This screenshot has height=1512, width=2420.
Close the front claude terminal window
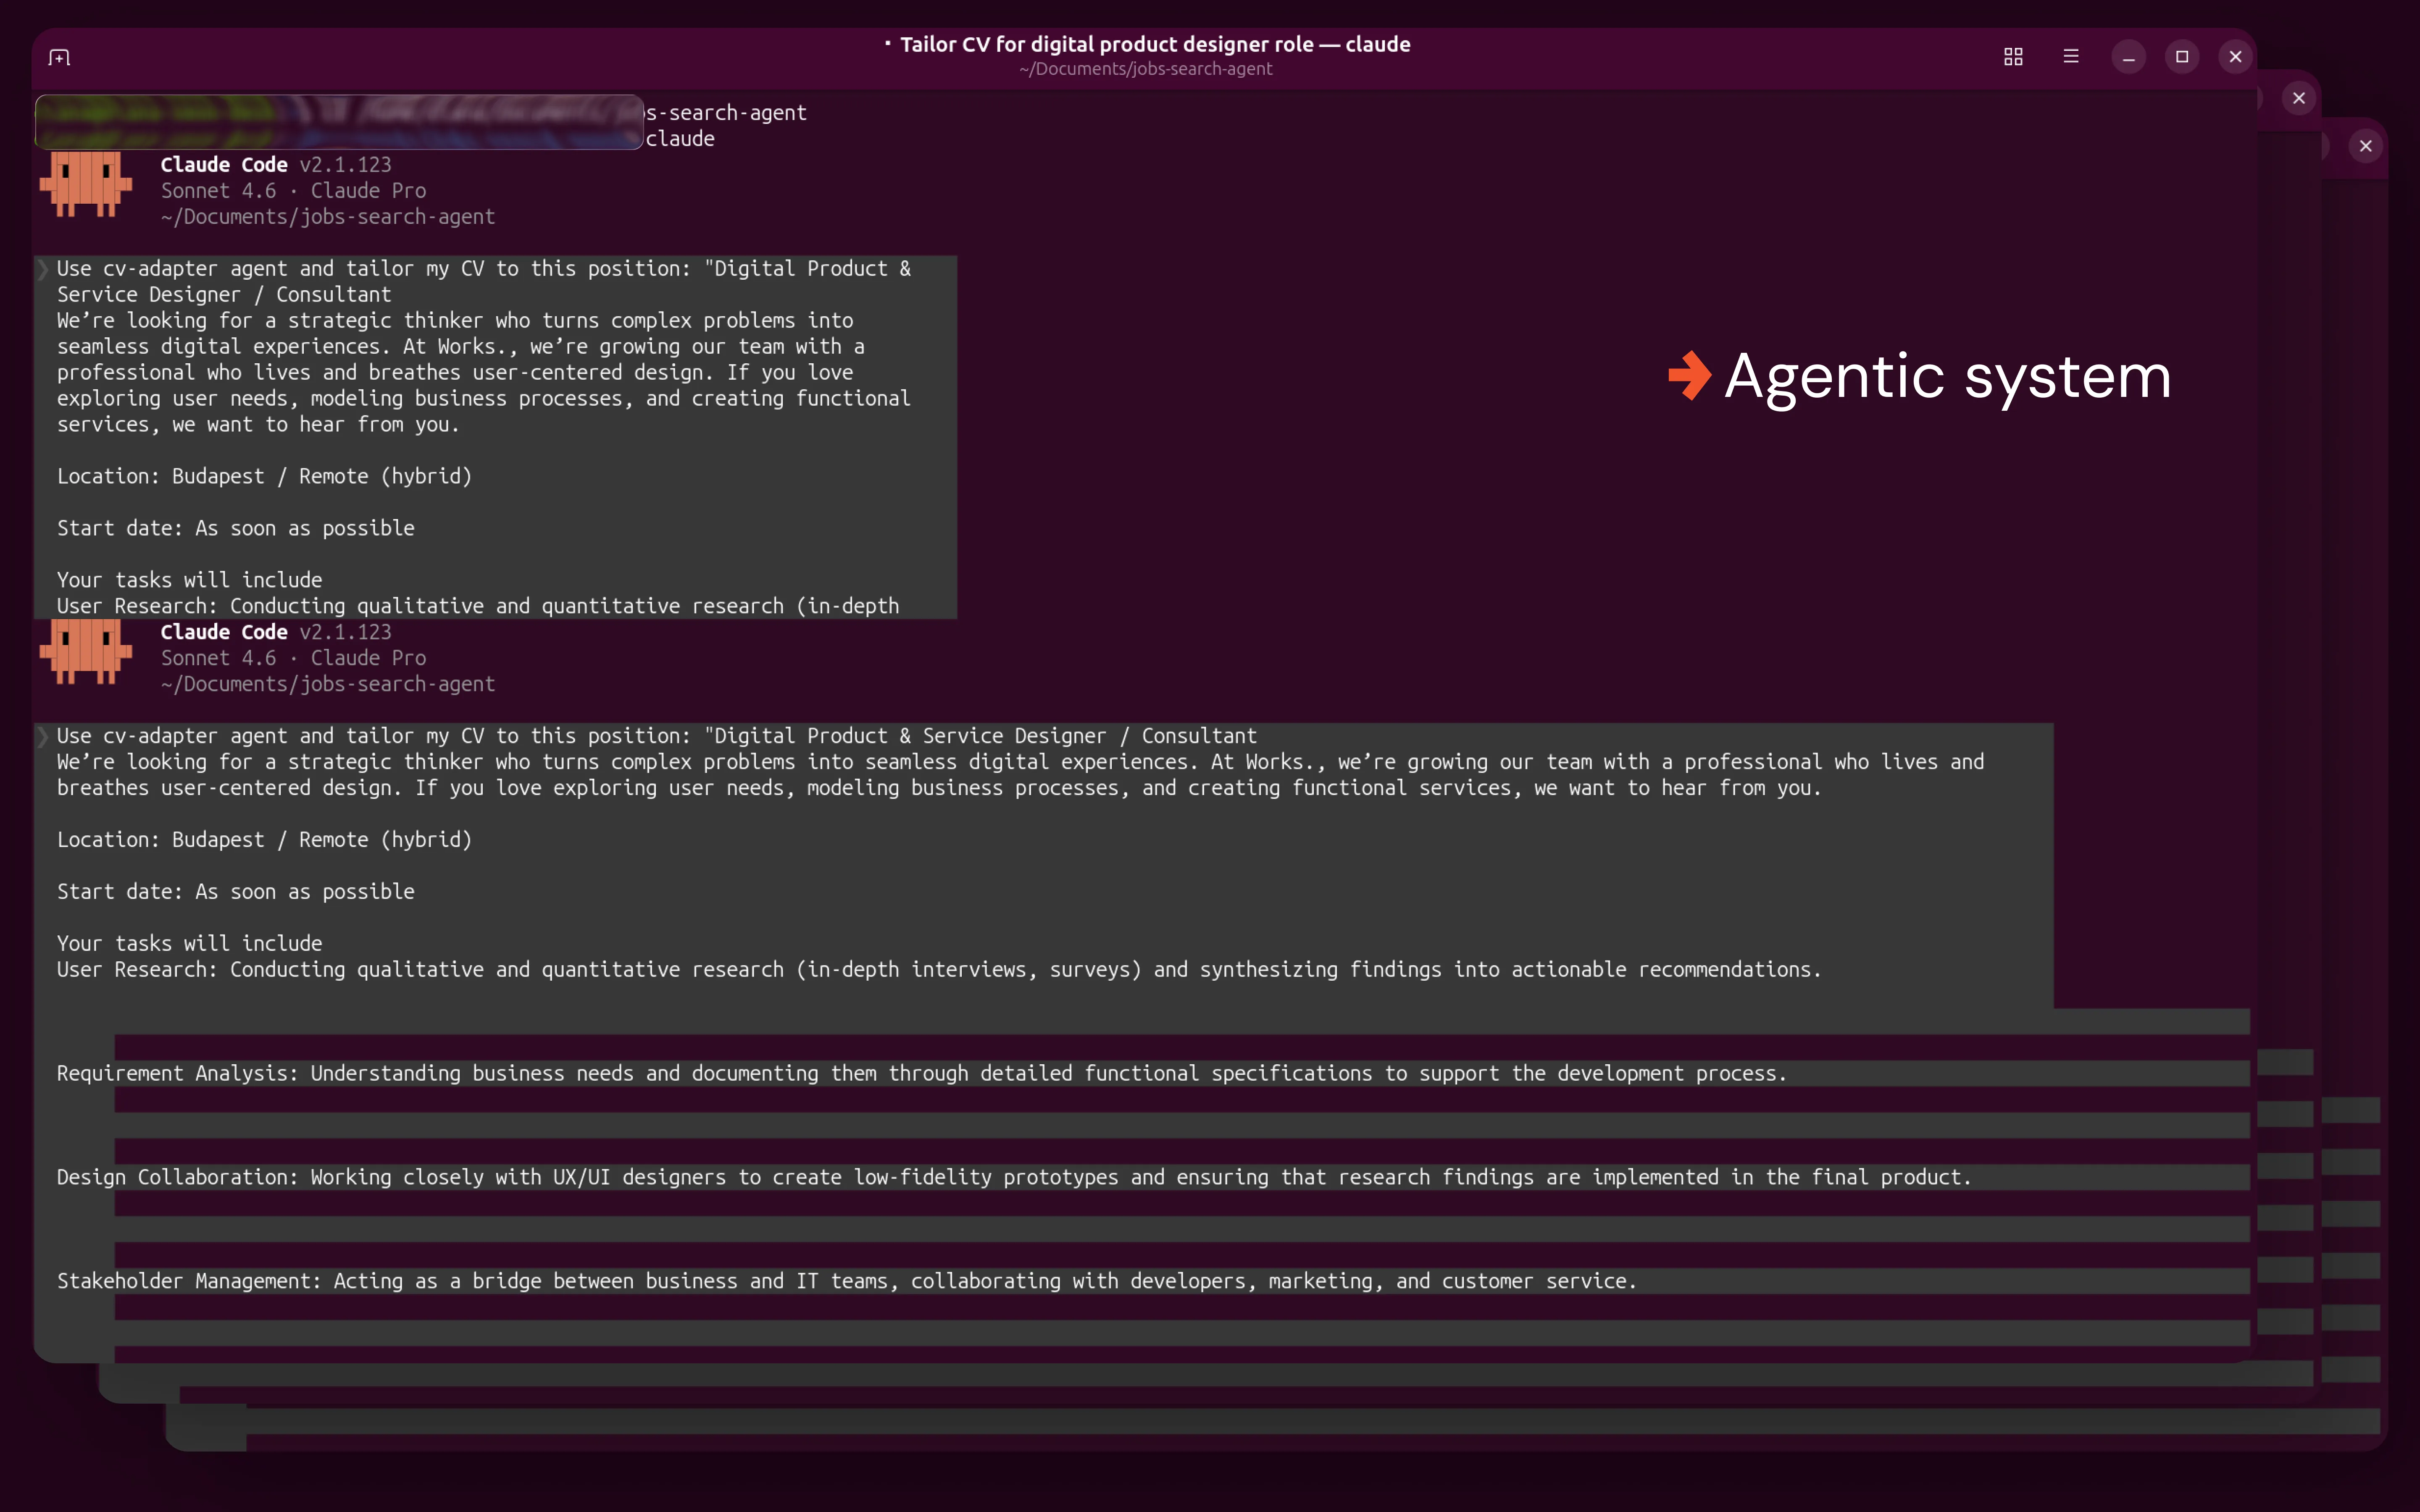pyautogui.click(x=2236, y=57)
